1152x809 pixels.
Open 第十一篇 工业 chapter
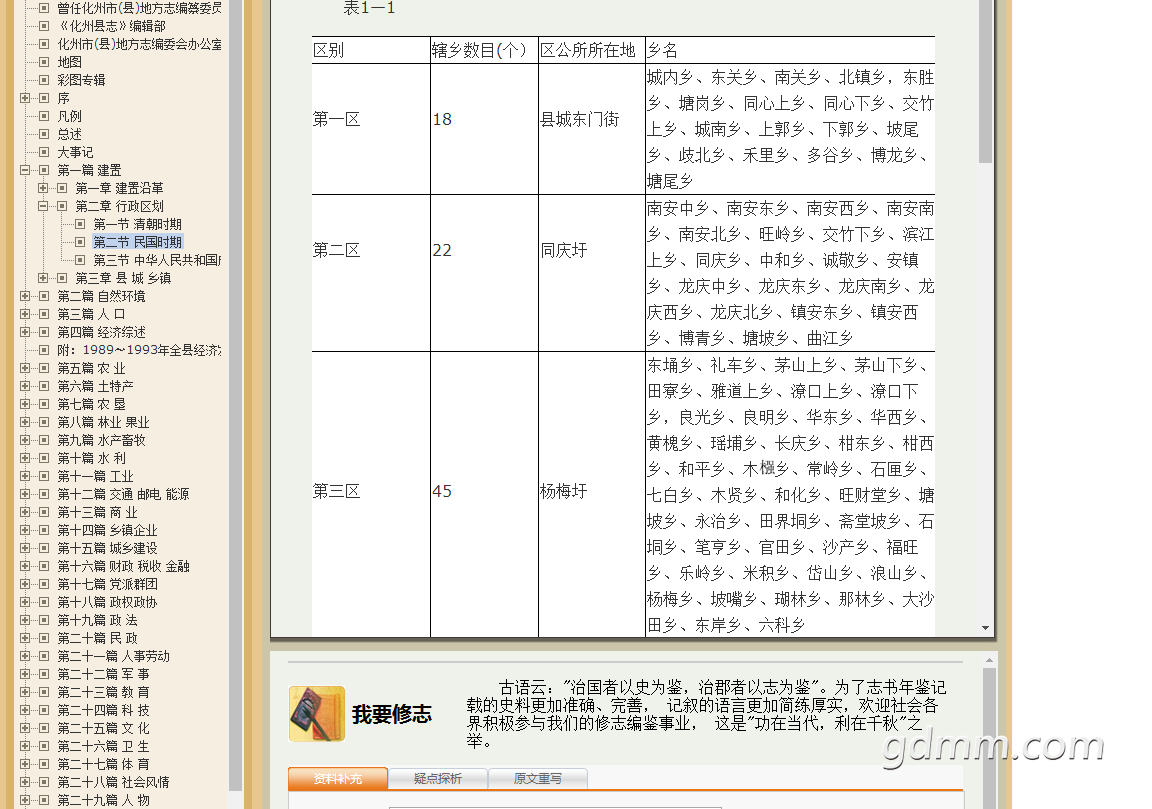(96, 476)
